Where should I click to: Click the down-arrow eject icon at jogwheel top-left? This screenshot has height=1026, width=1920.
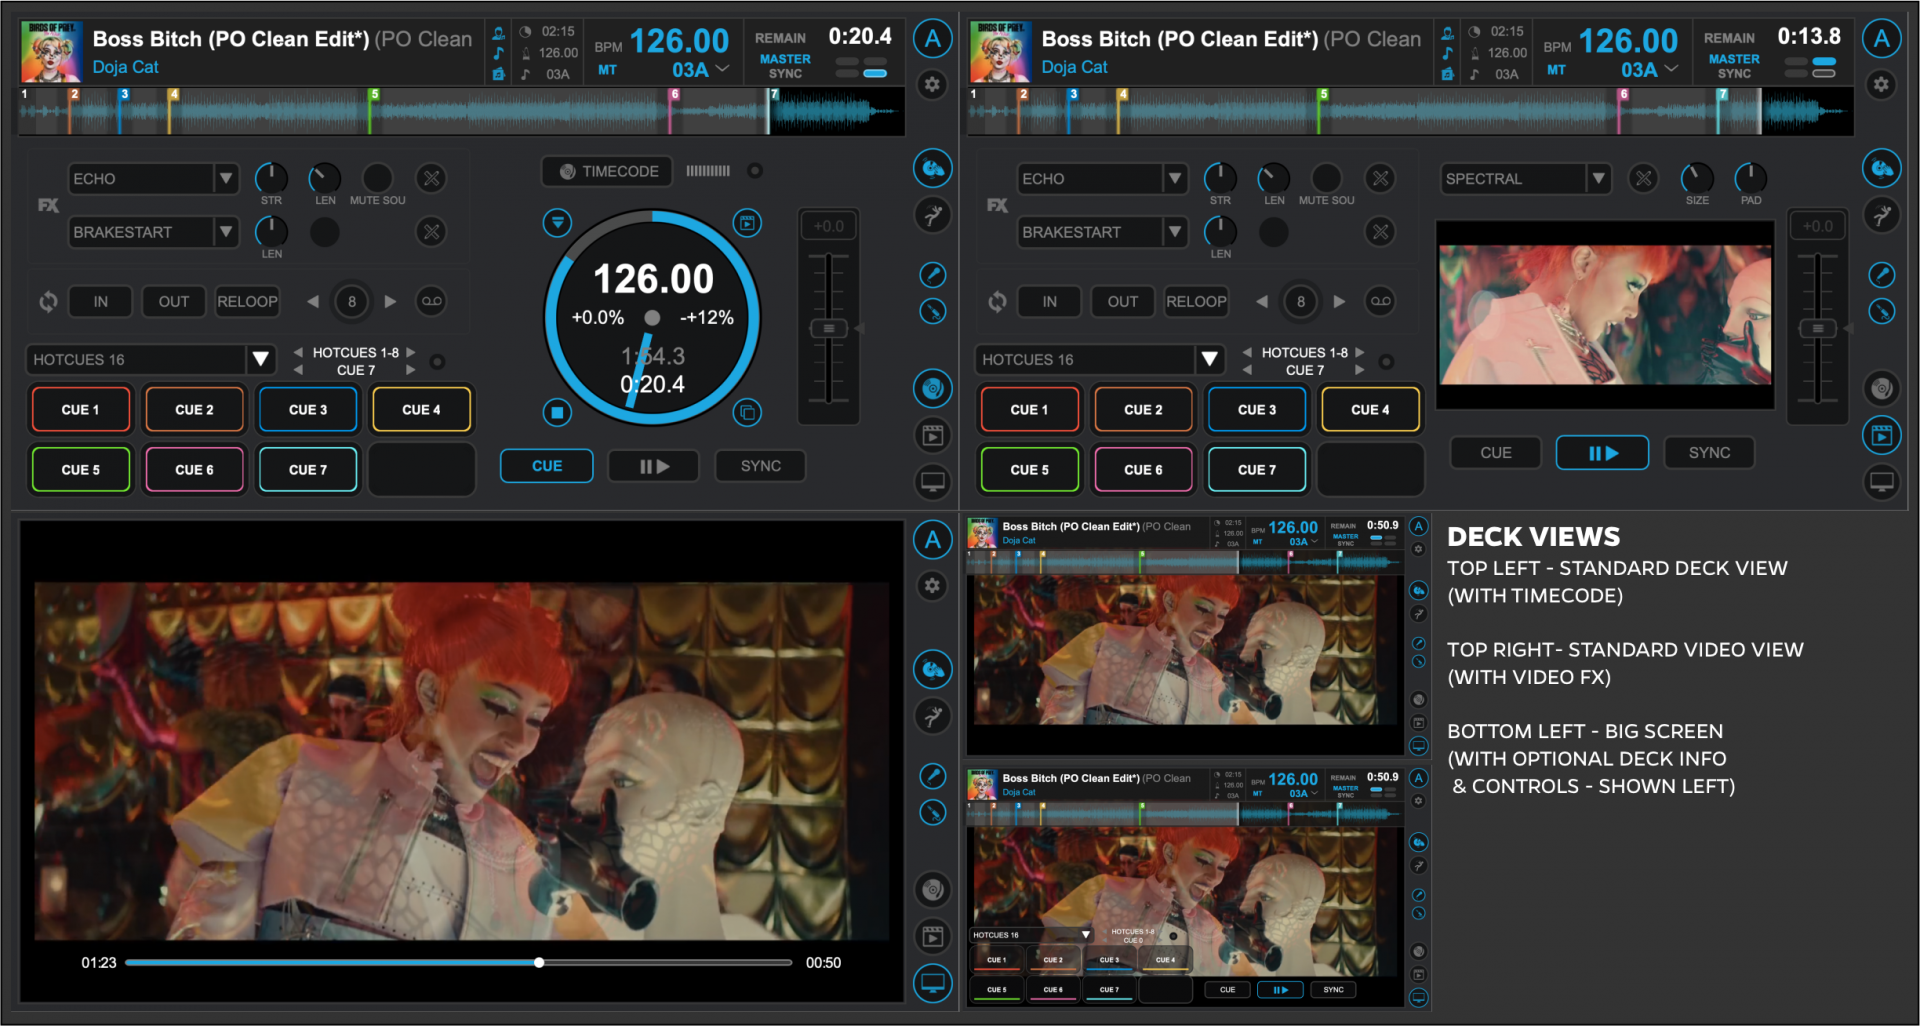coord(557,223)
